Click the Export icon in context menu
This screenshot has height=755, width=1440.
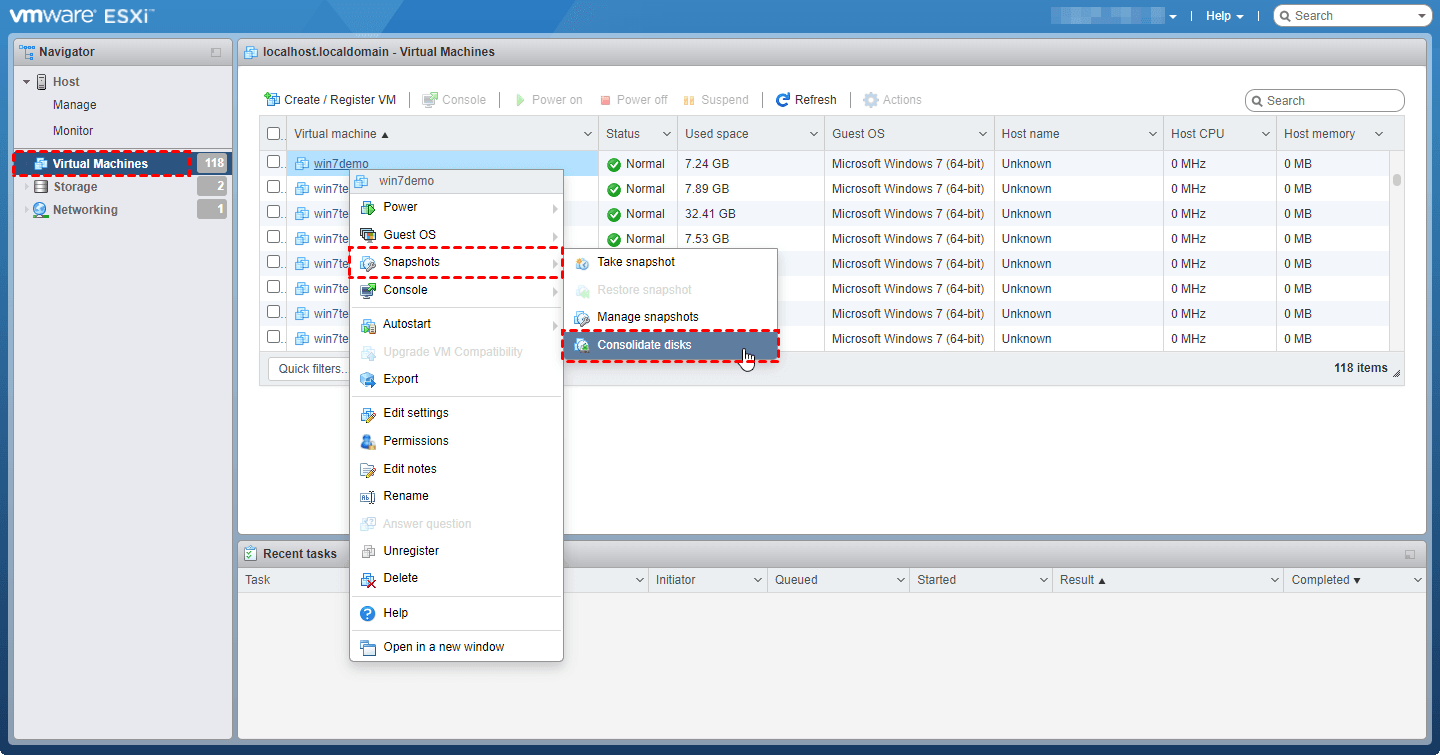pyautogui.click(x=368, y=379)
